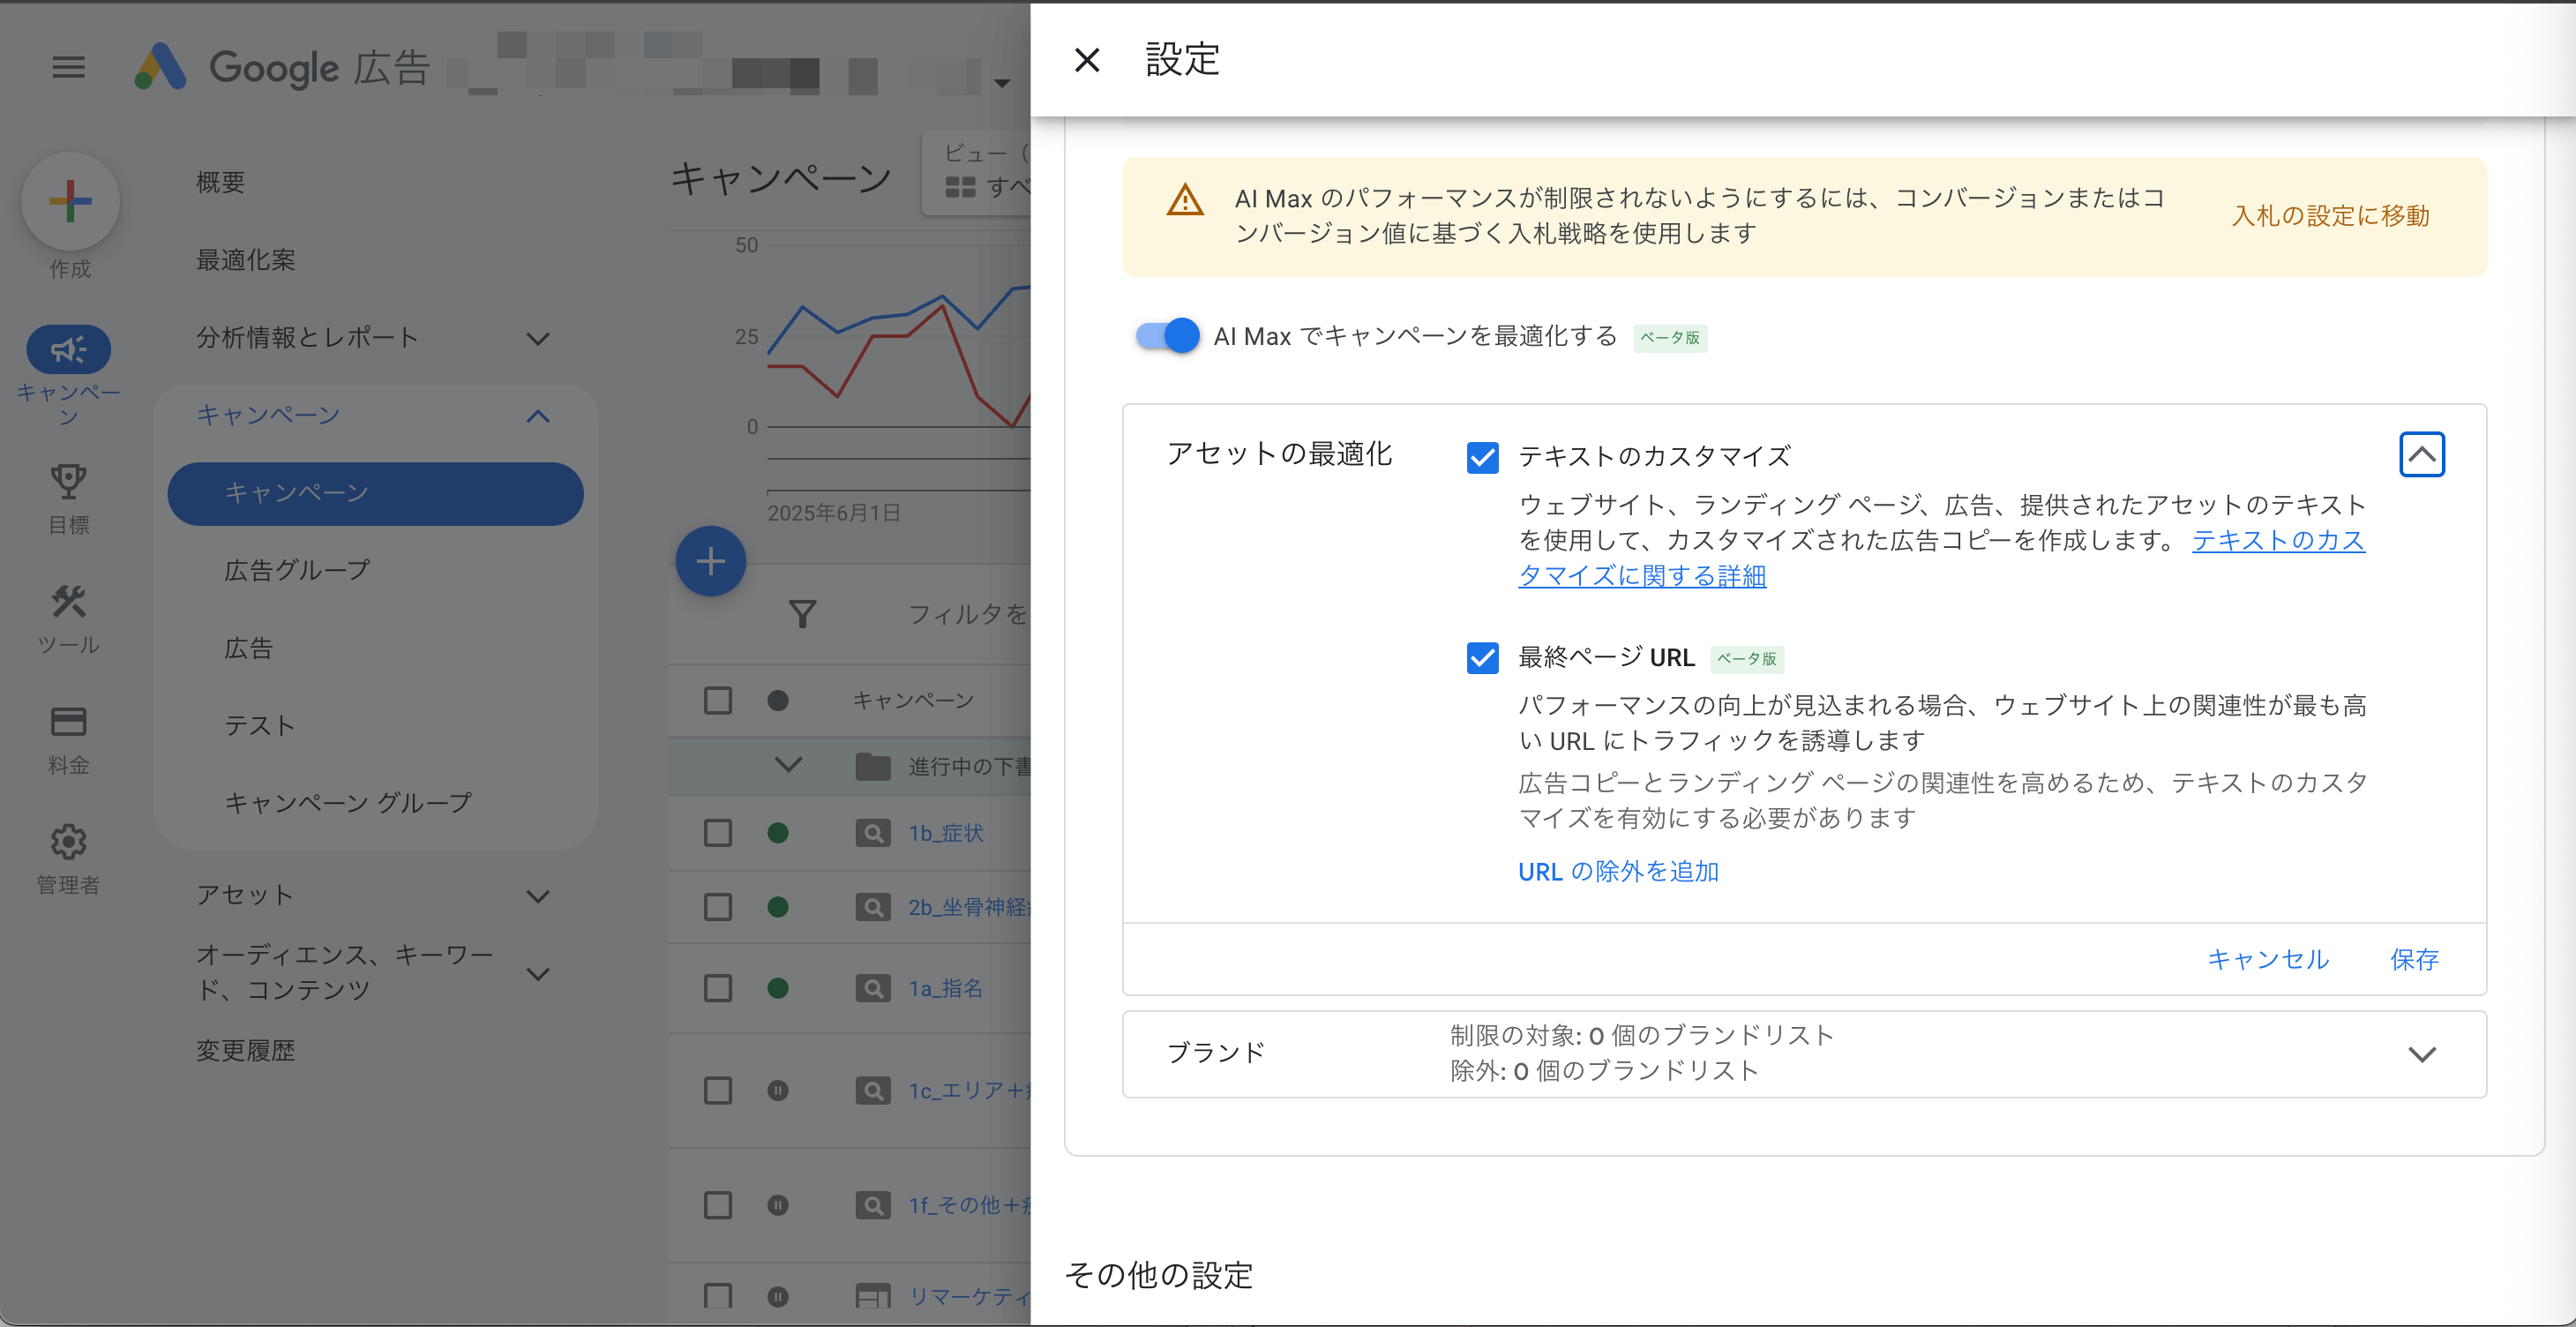Open the Billing card icon

(x=68, y=722)
